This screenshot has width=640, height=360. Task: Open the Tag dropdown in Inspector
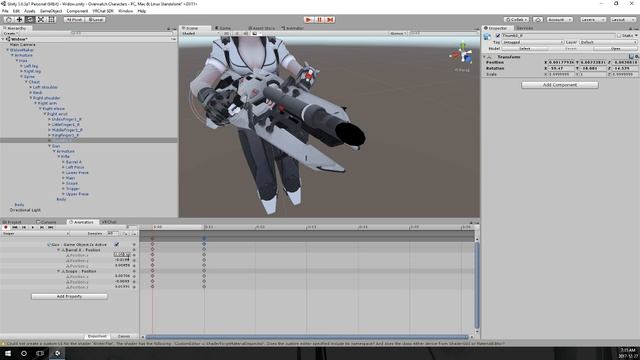coord(532,42)
